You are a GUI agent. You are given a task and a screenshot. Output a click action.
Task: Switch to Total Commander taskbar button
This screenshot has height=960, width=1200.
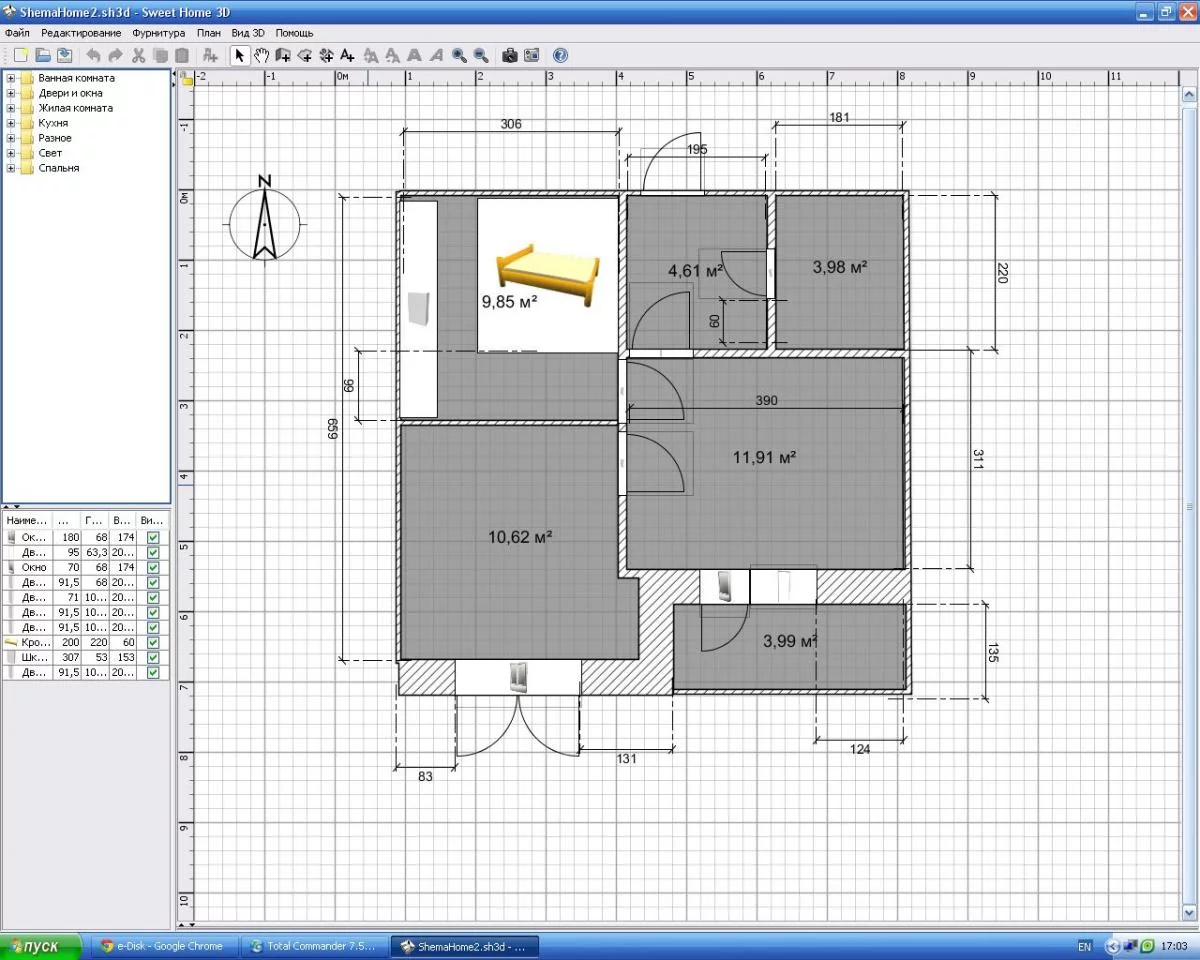click(x=315, y=946)
